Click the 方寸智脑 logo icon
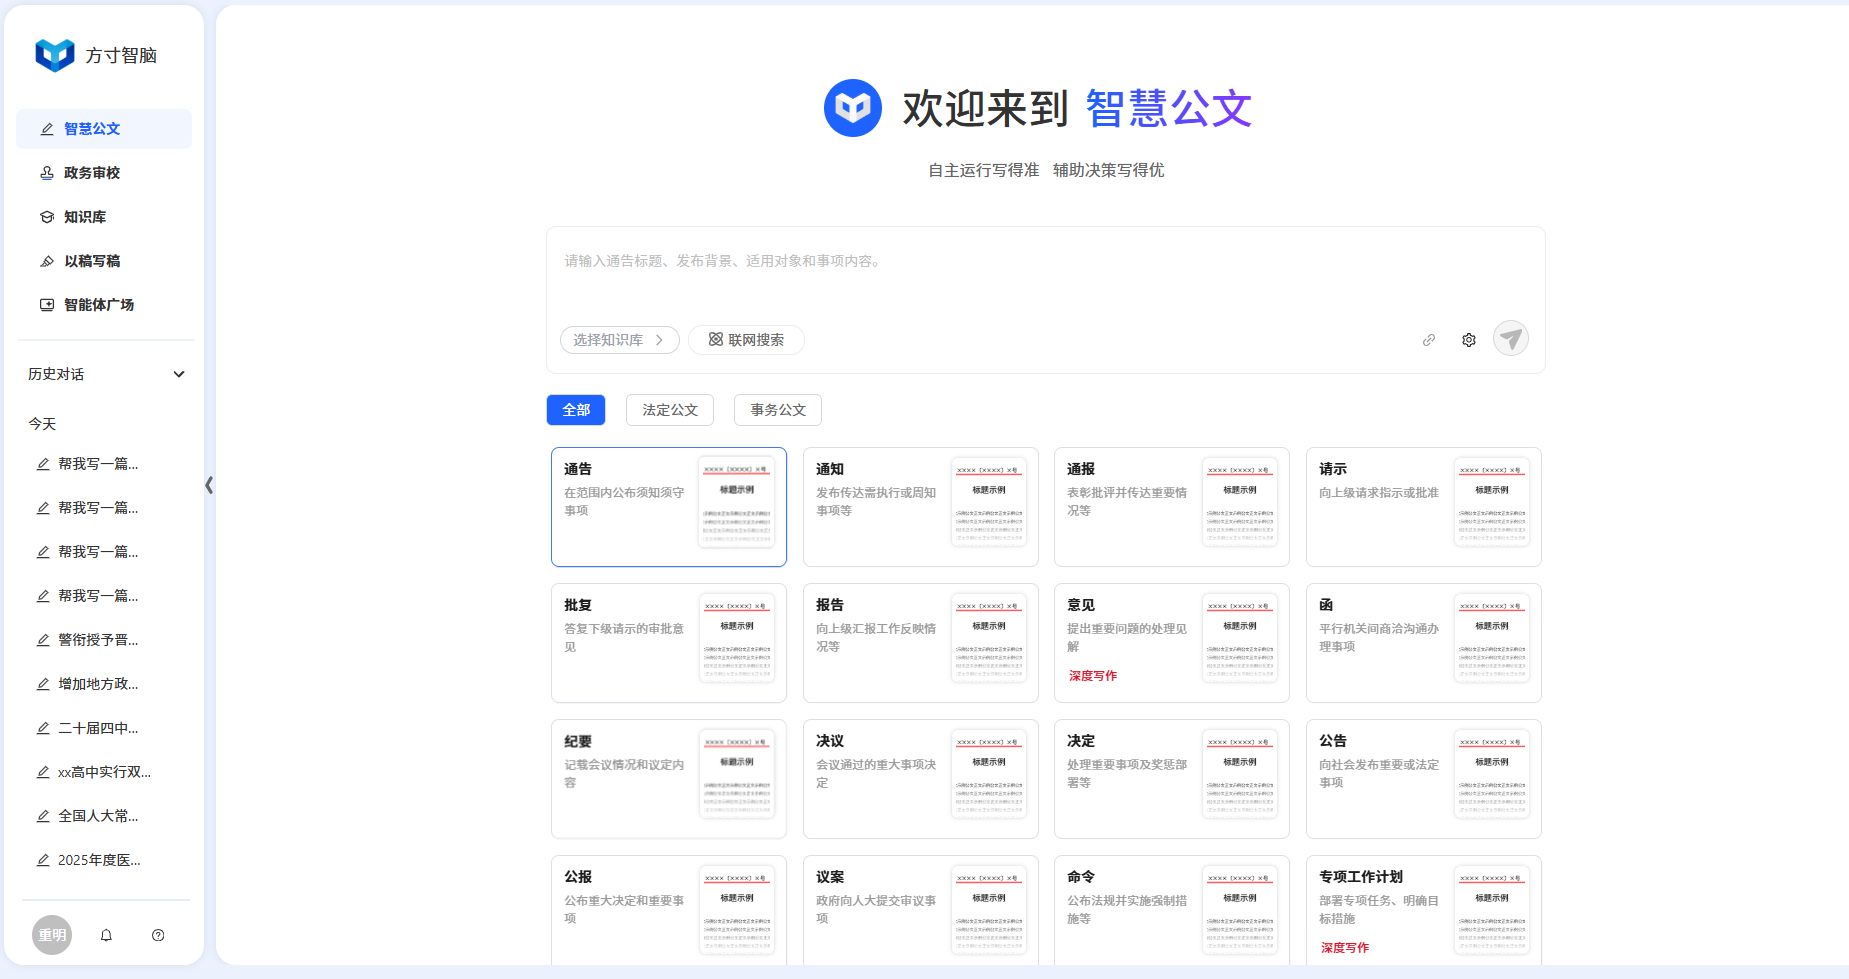The height and width of the screenshot is (979, 1849). tap(55, 55)
